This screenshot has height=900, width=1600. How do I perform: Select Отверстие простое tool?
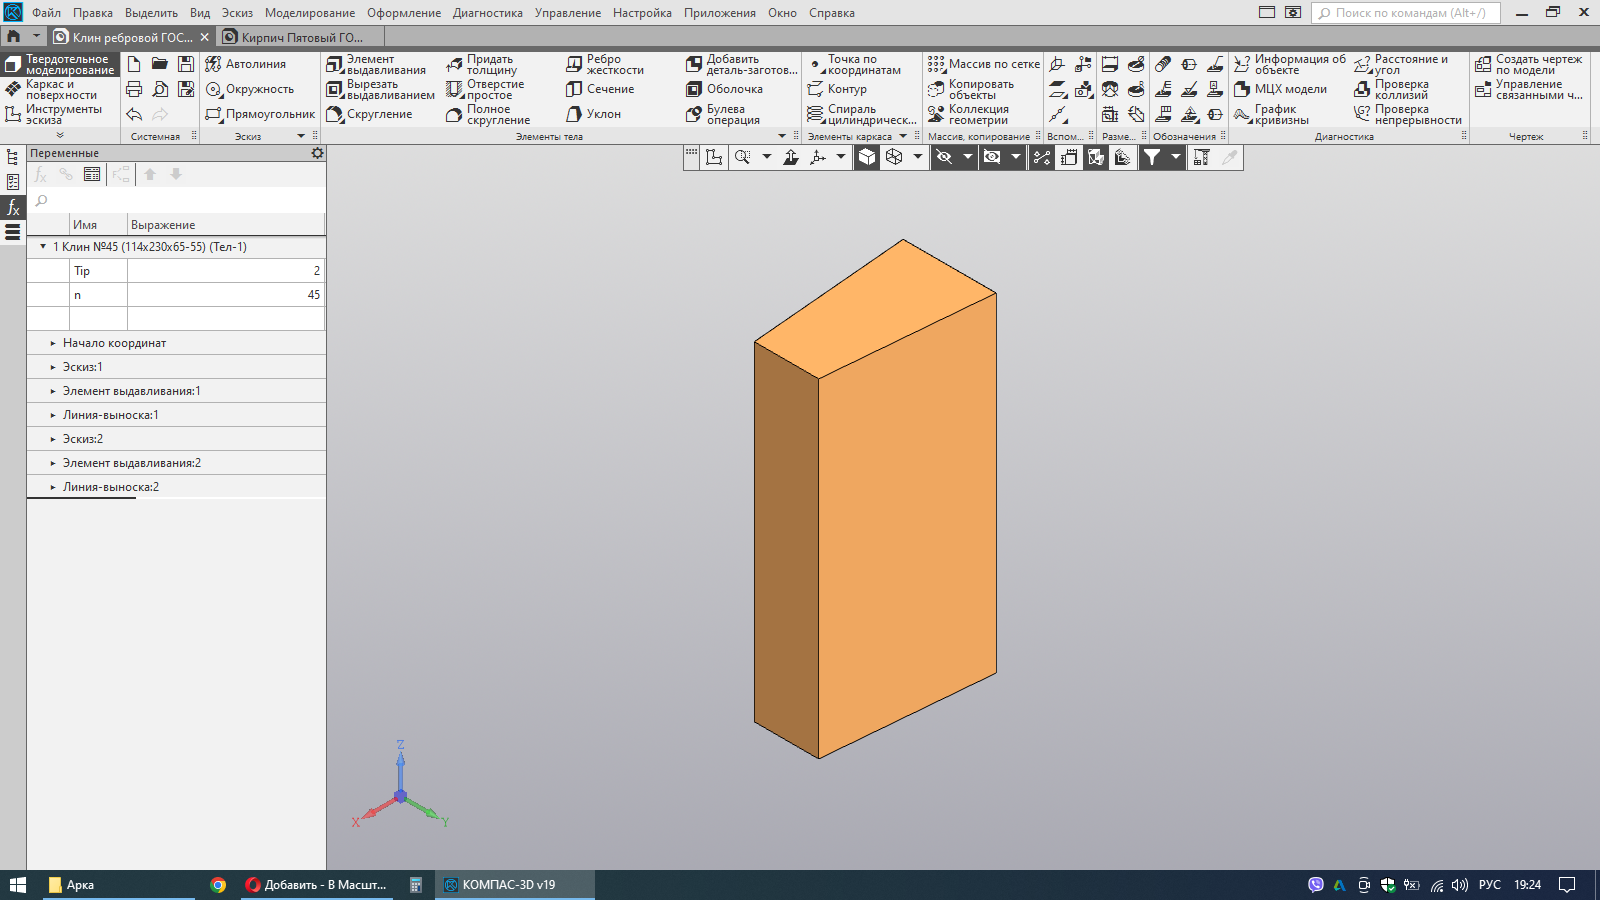tap(485, 89)
